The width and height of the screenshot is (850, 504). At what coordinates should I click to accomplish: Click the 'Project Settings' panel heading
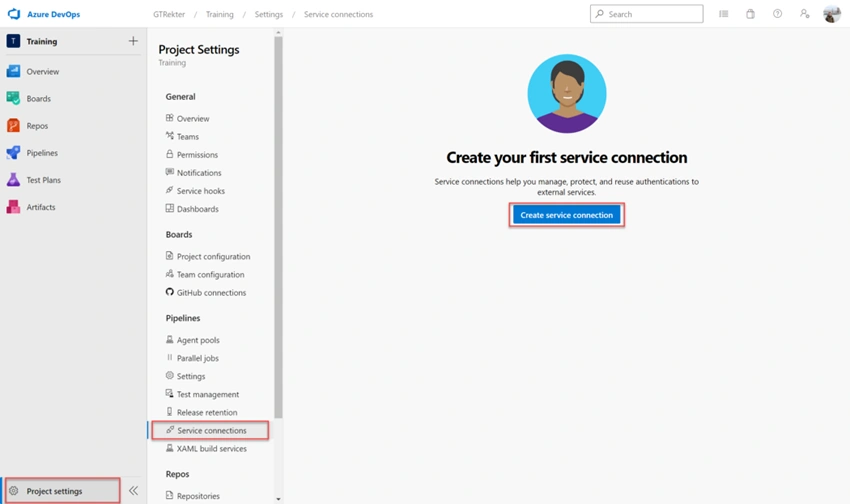pos(199,49)
